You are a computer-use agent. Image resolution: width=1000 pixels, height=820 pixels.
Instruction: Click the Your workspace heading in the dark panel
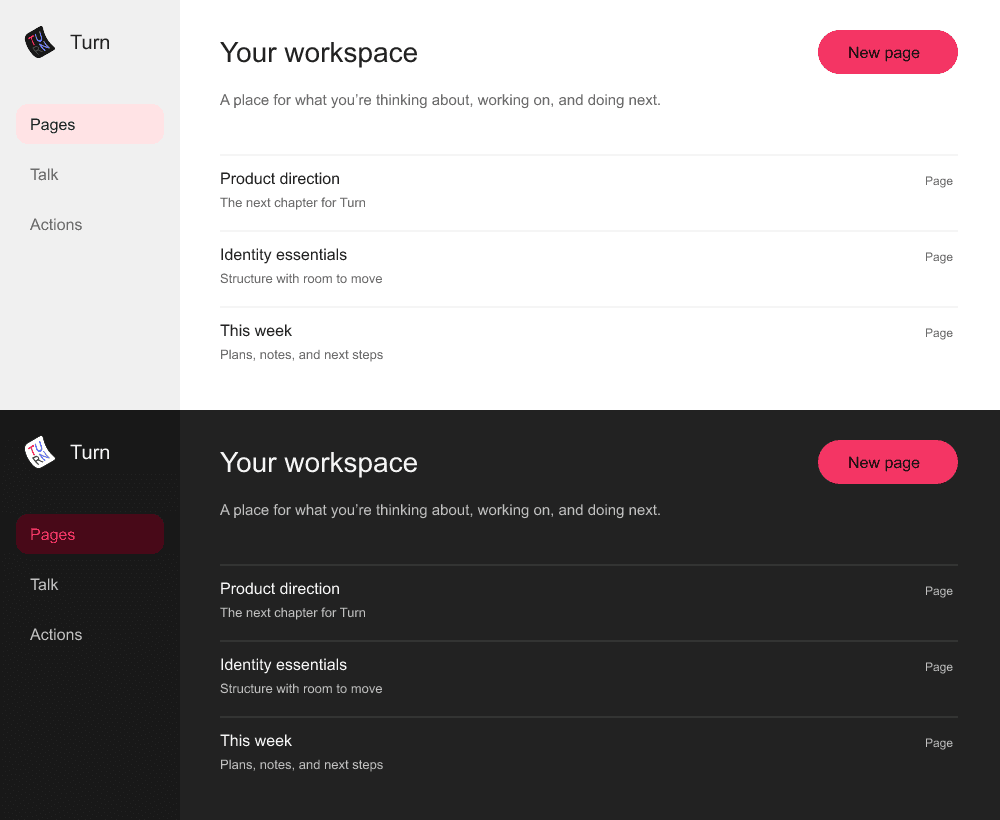[319, 463]
